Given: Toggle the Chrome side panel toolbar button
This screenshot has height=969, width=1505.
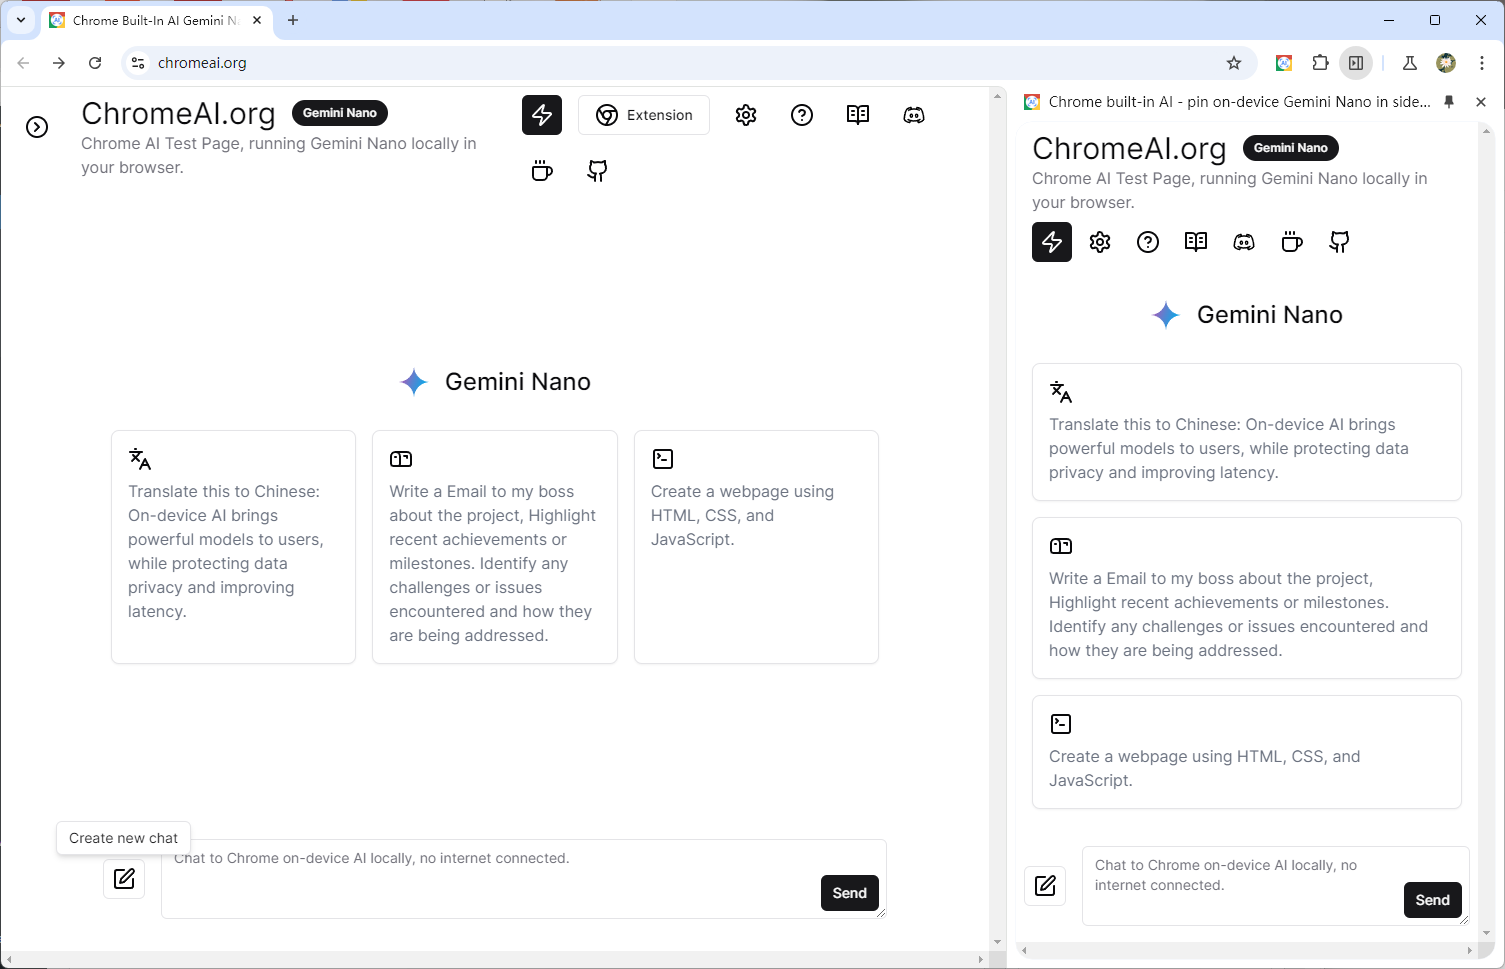Looking at the screenshot, I should coord(1356,63).
